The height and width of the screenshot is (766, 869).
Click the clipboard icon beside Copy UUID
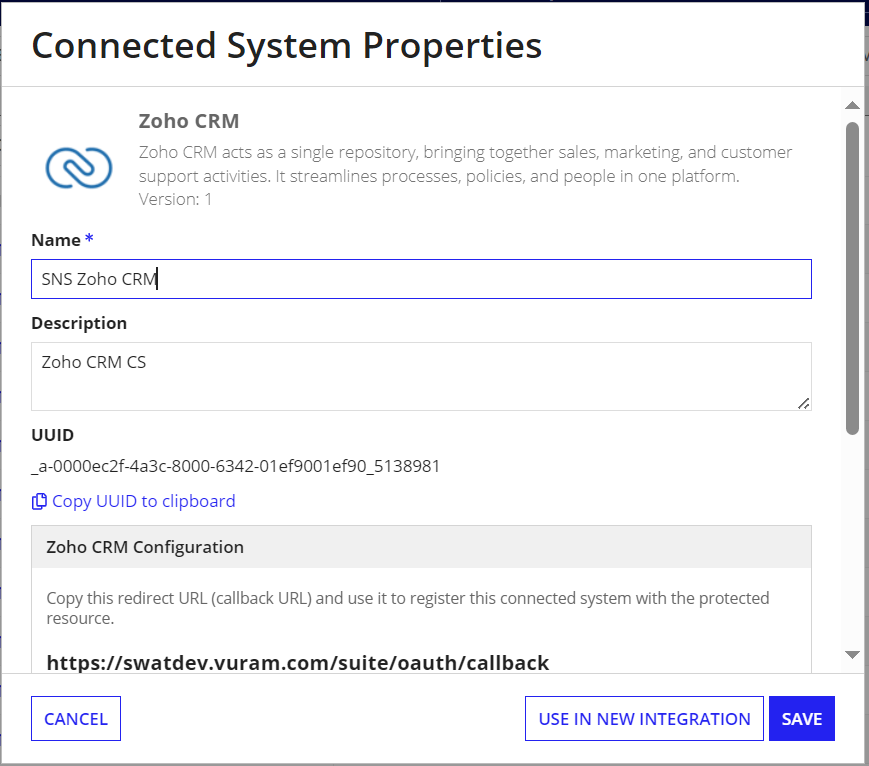pyautogui.click(x=39, y=501)
